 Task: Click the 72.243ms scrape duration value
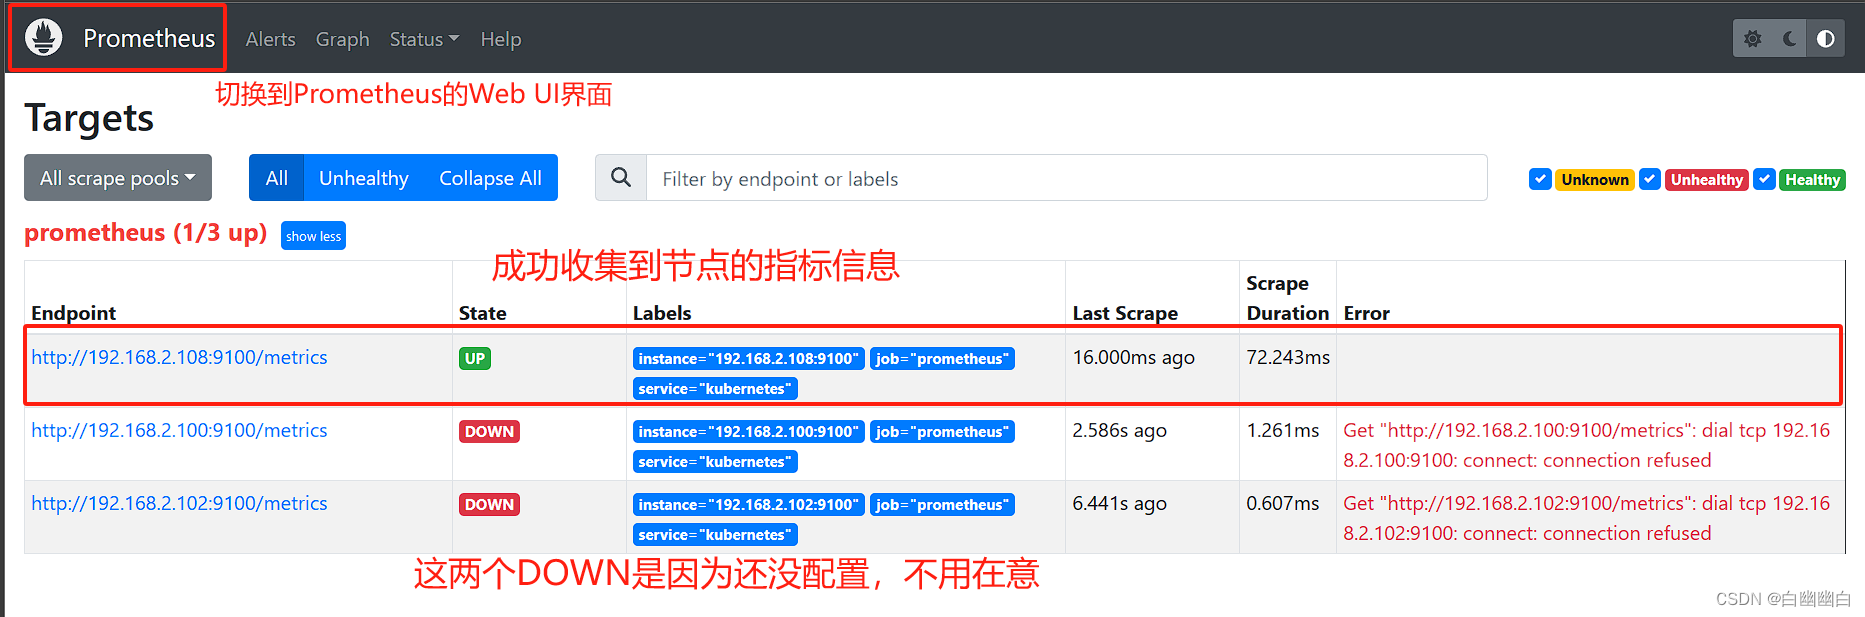(1288, 357)
